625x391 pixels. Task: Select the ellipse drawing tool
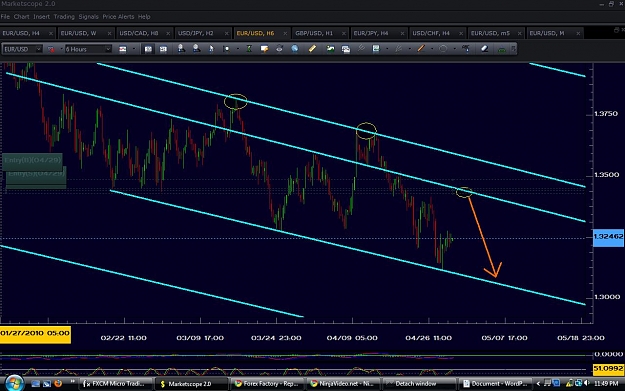(x=443, y=49)
